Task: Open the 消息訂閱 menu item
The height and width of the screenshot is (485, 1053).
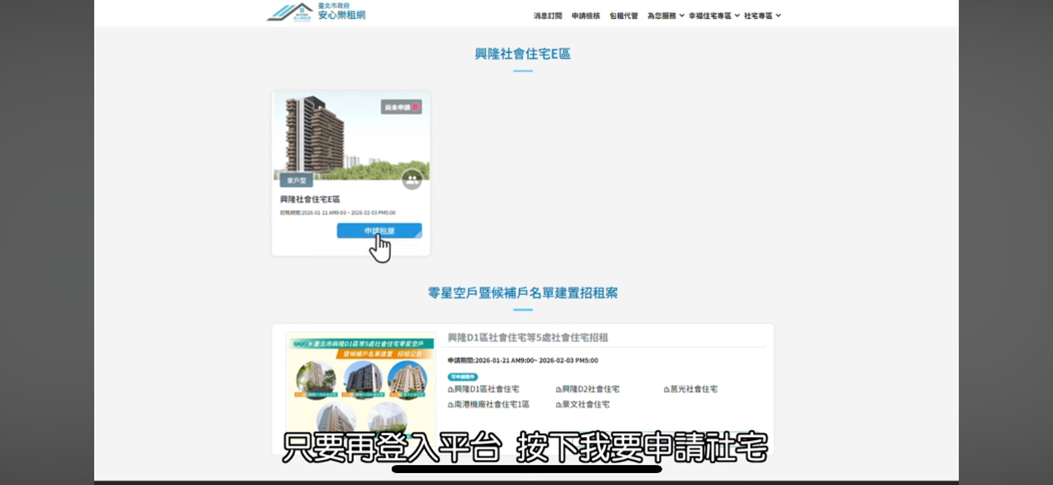Action: coord(547,16)
